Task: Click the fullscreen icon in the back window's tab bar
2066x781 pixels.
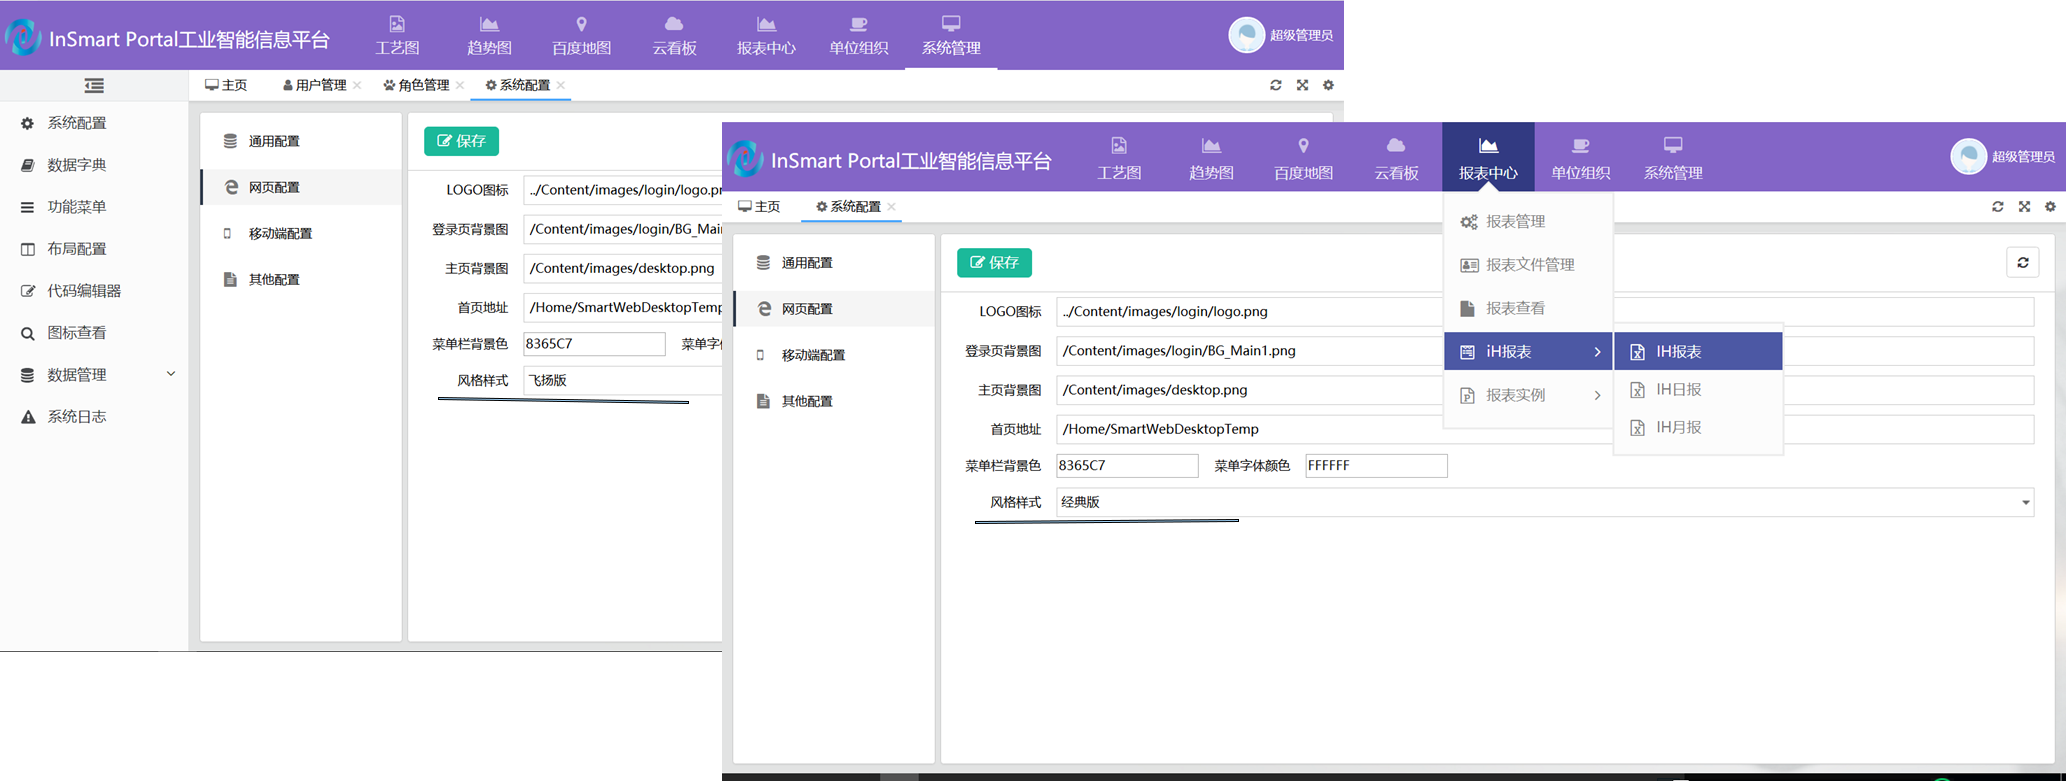Action: tap(1302, 85)
